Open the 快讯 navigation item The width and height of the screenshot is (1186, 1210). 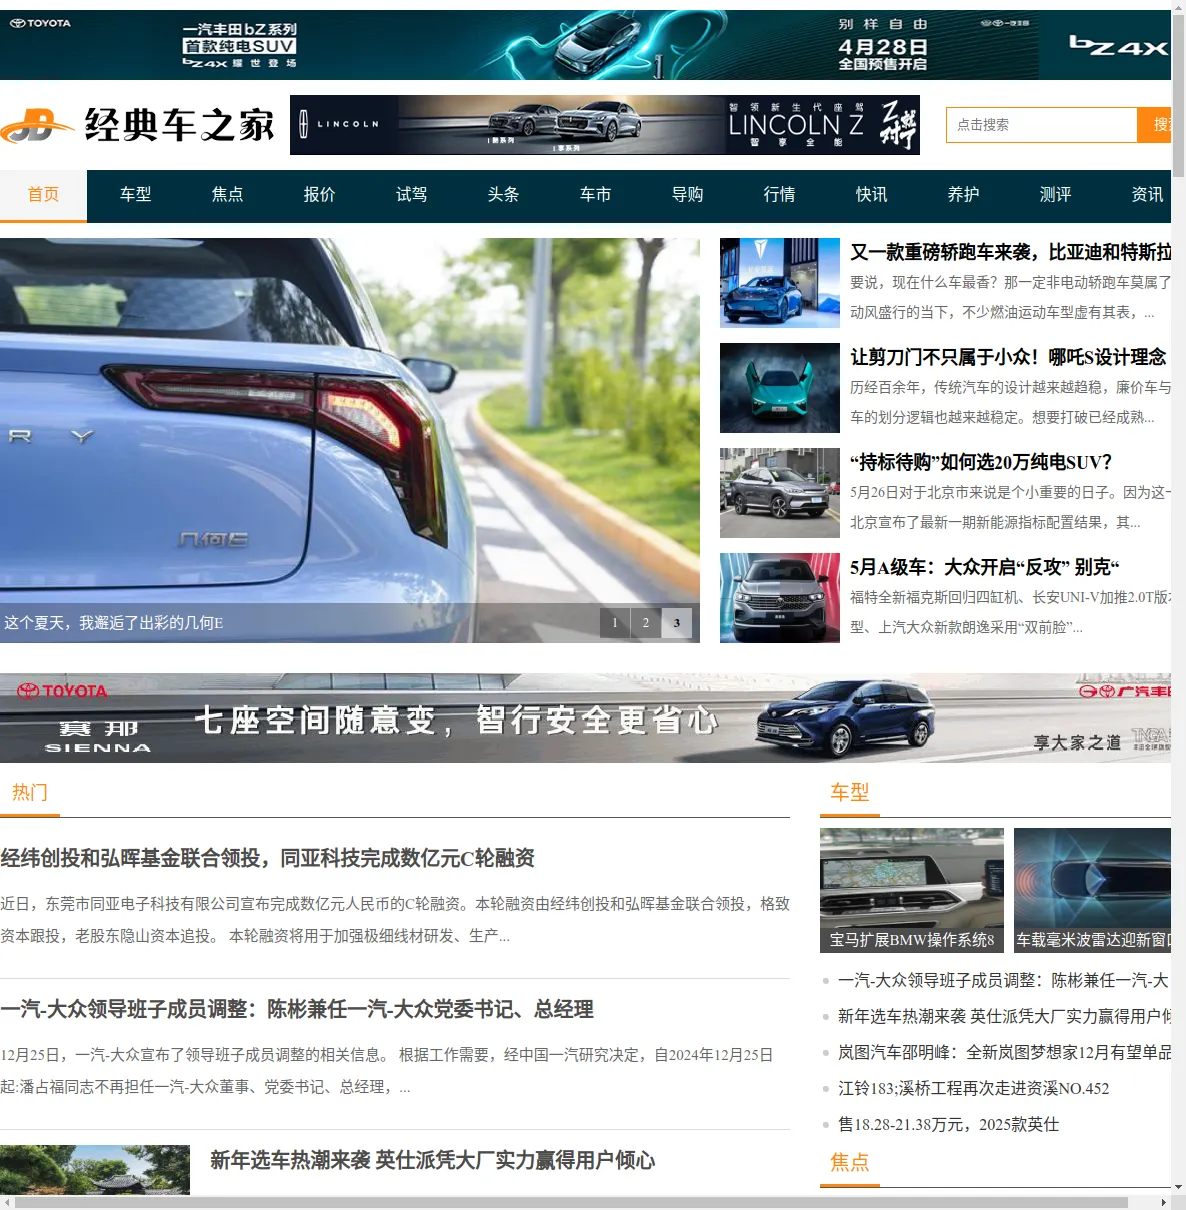click(x=872, y=195)
